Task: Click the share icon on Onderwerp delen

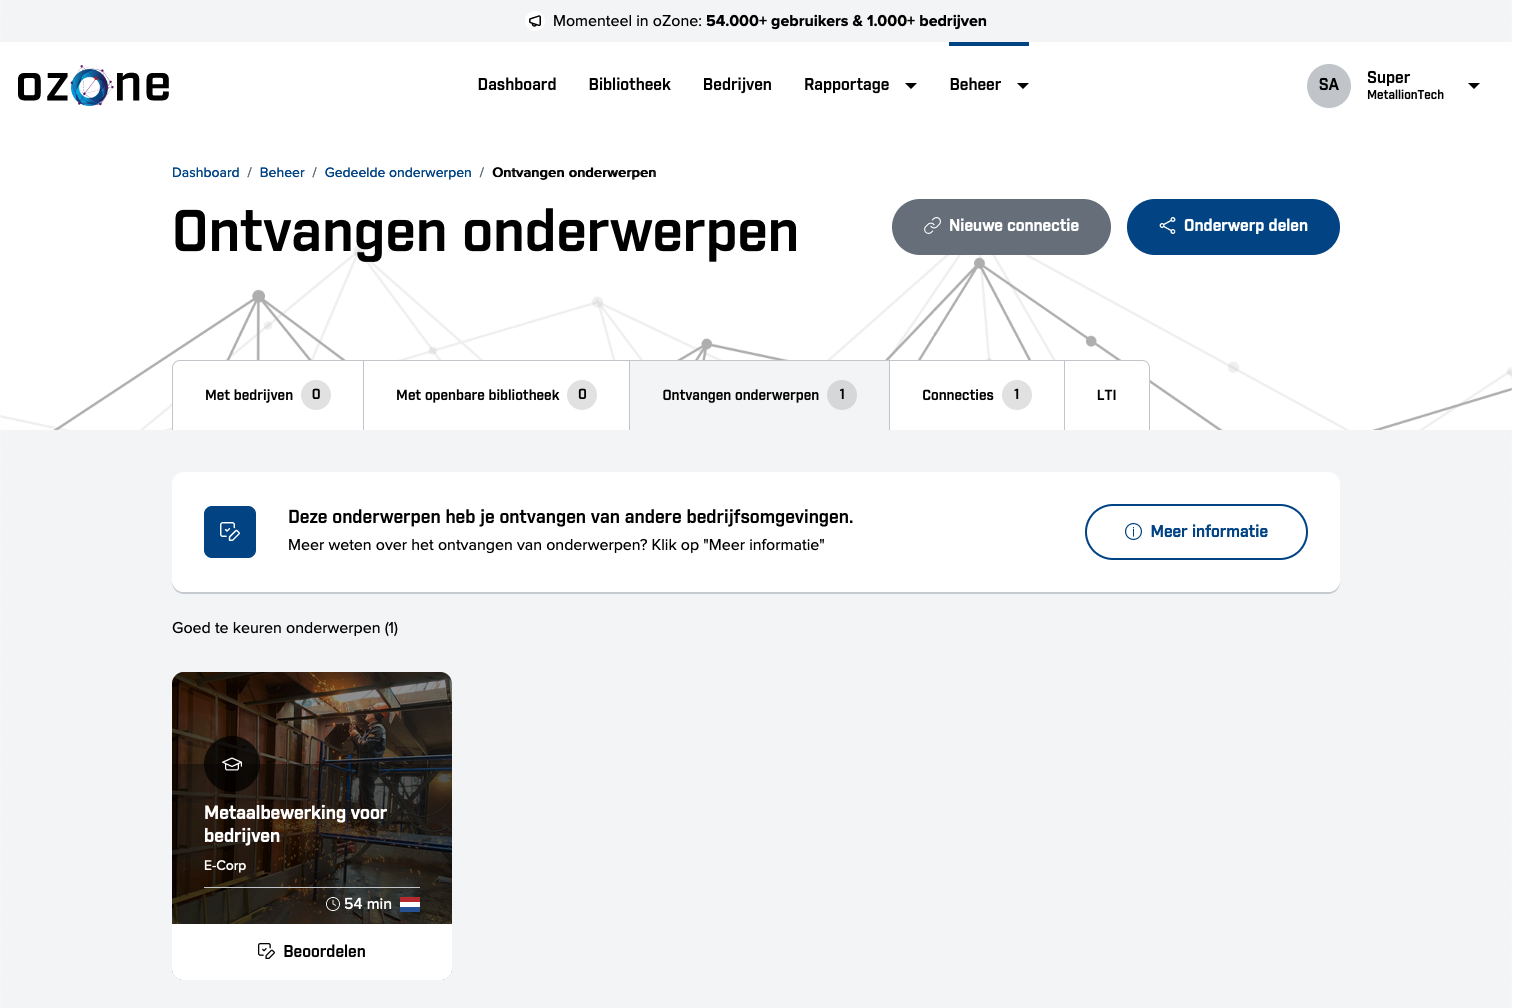Action: [1167, 226]
